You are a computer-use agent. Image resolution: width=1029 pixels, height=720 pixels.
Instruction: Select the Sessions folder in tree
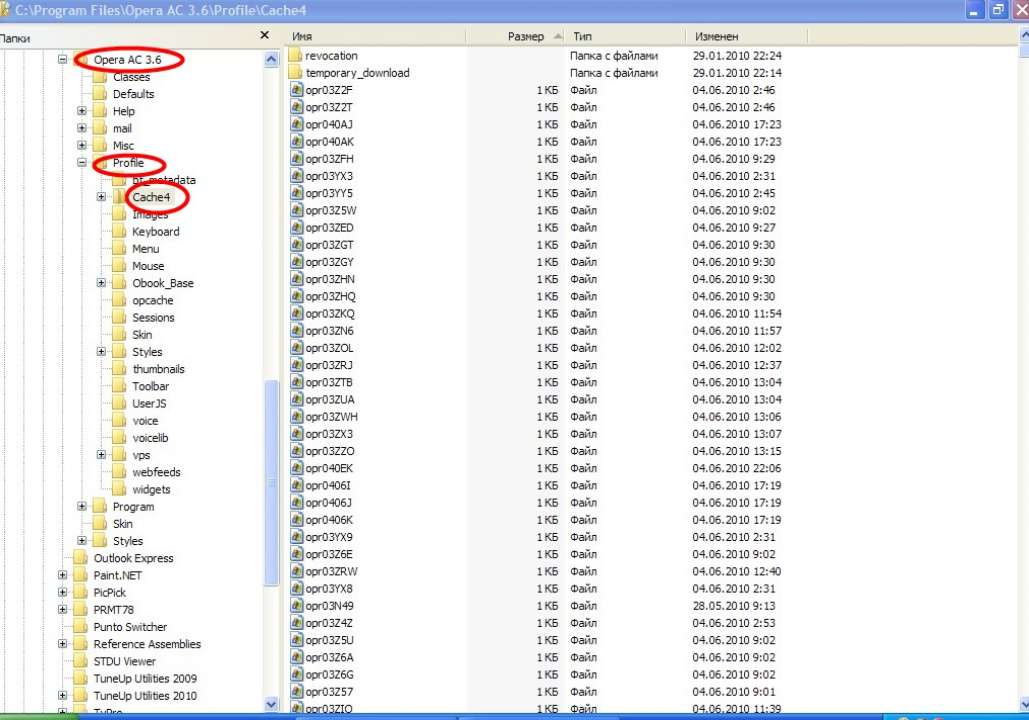[x=153, y=318]
